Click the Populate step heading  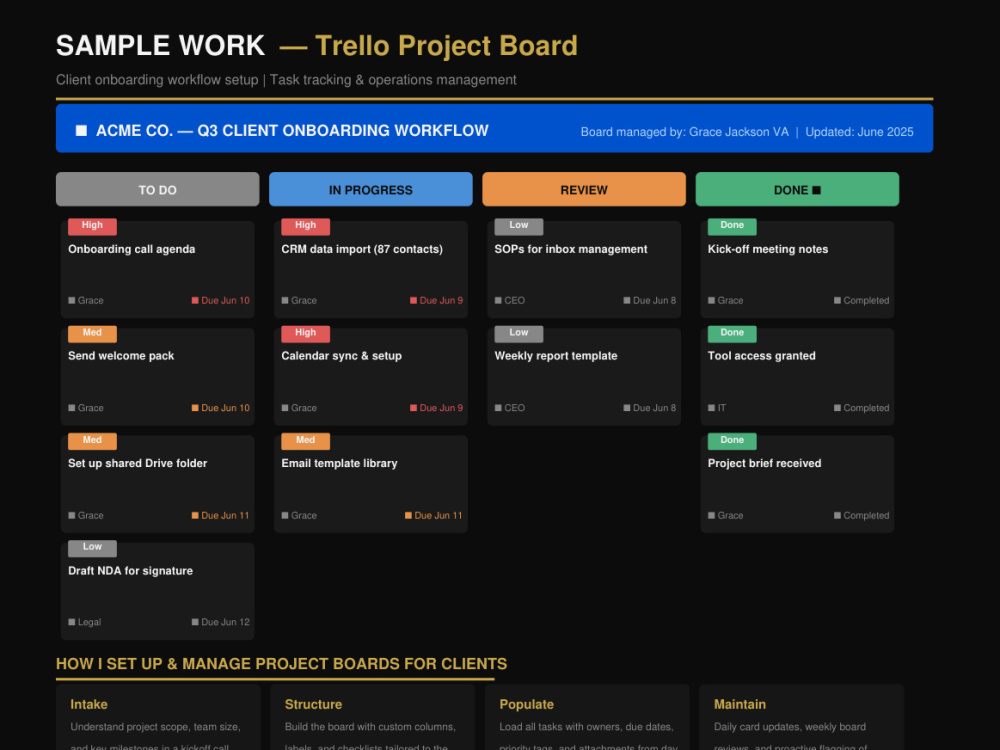[x=526, y=705]
